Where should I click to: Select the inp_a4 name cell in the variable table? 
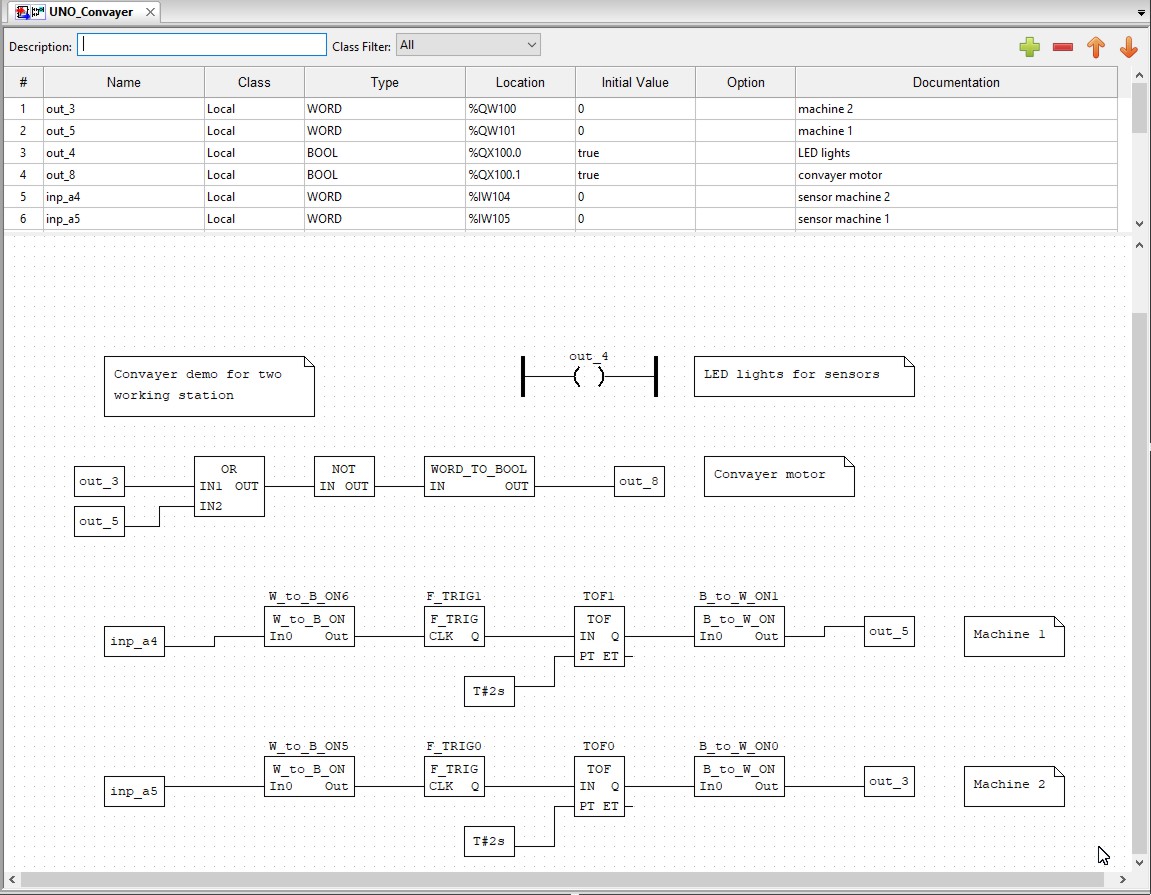click(x=123, y=197)
